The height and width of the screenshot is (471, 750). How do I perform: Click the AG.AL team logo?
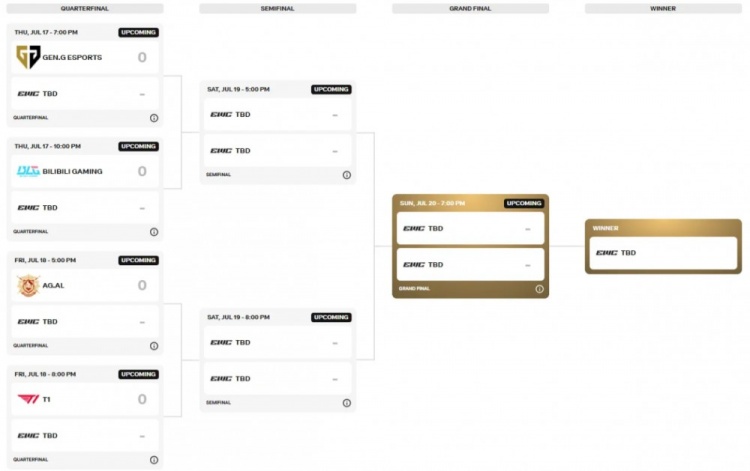coord(28,285)
